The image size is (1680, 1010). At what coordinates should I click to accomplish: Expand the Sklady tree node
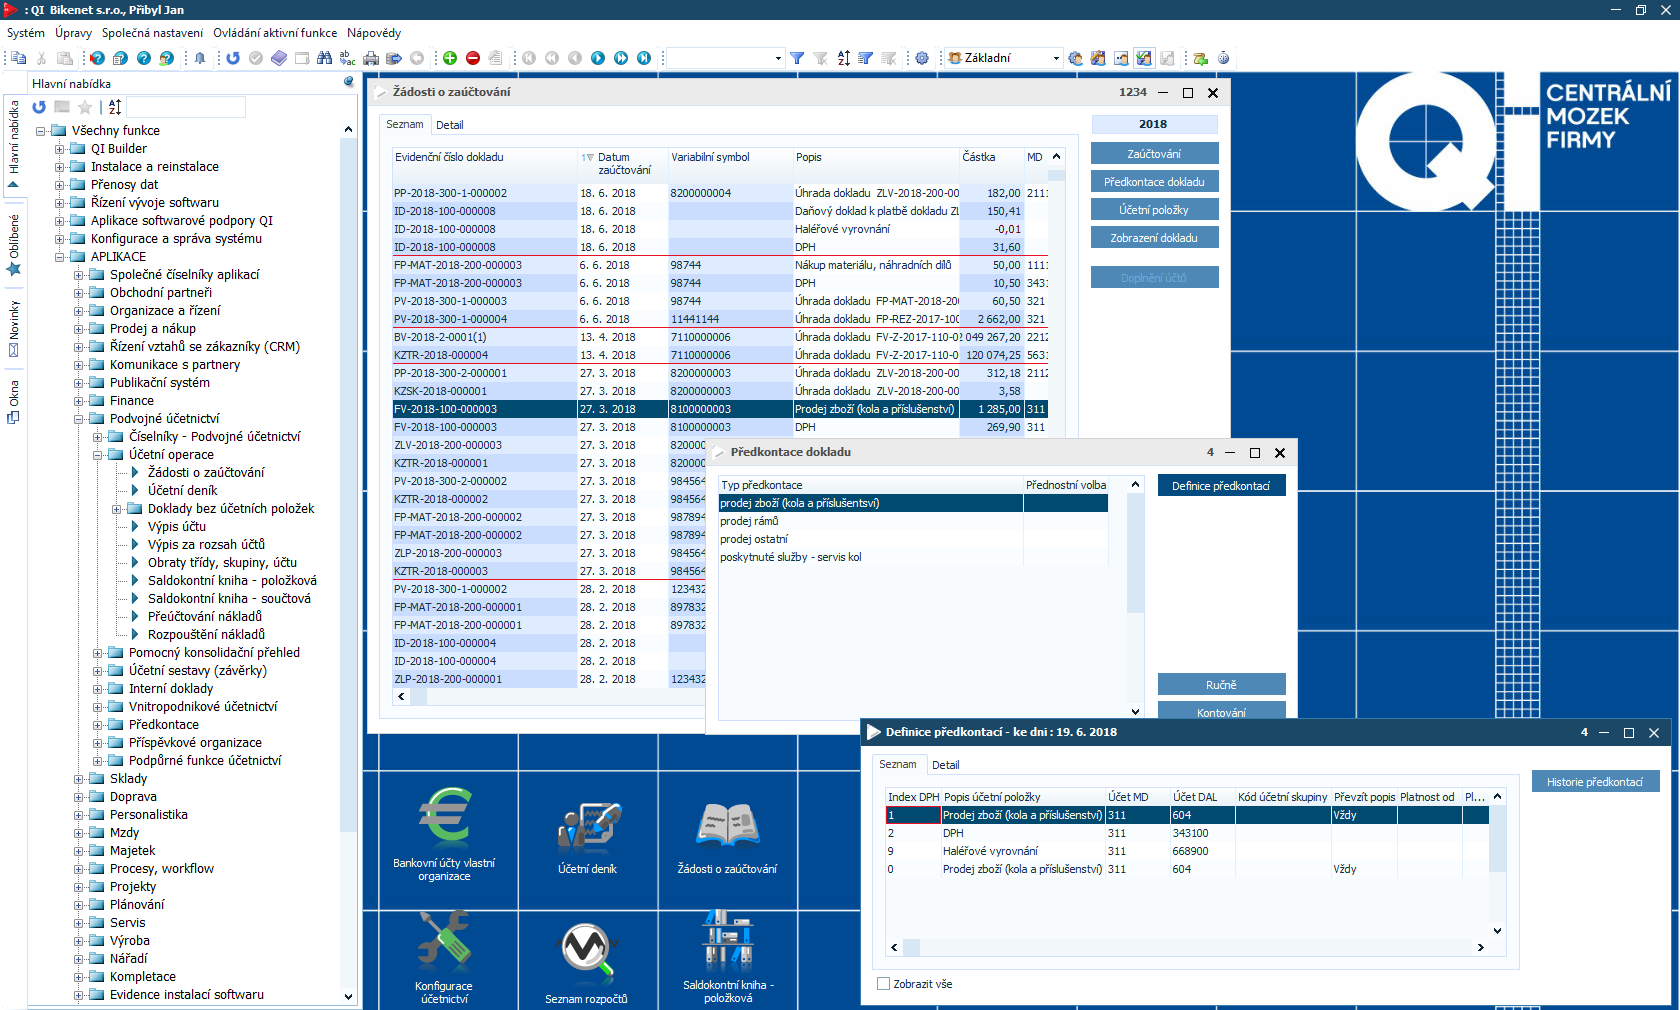pyautogui.click(x=79, y=779)
